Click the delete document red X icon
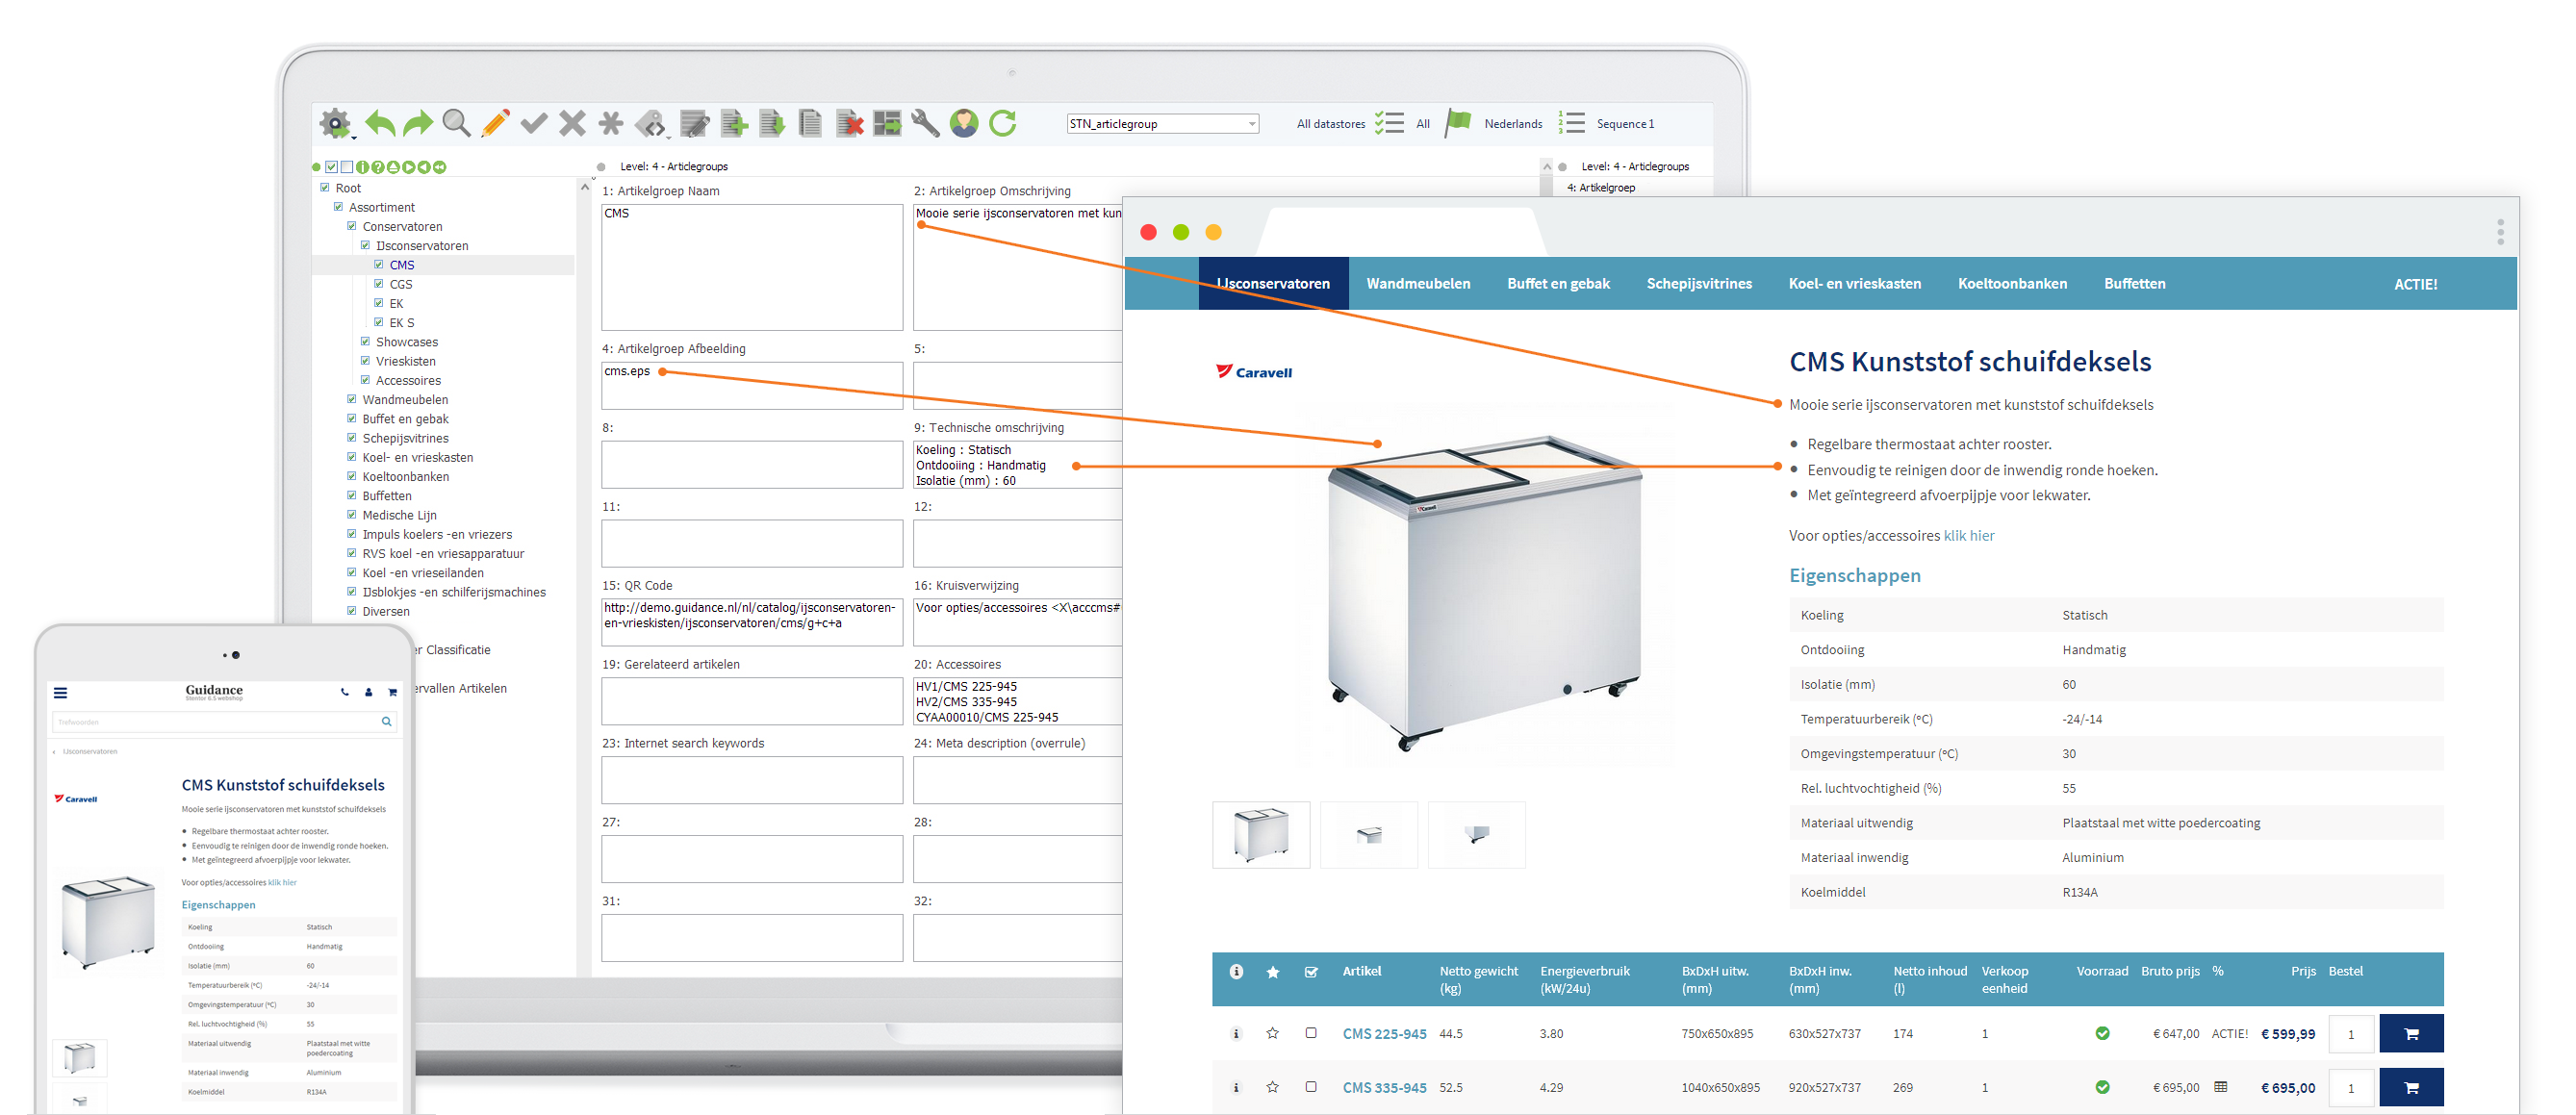The image size is (2576, 1115). pyautogui.click(x=849, y=124)
